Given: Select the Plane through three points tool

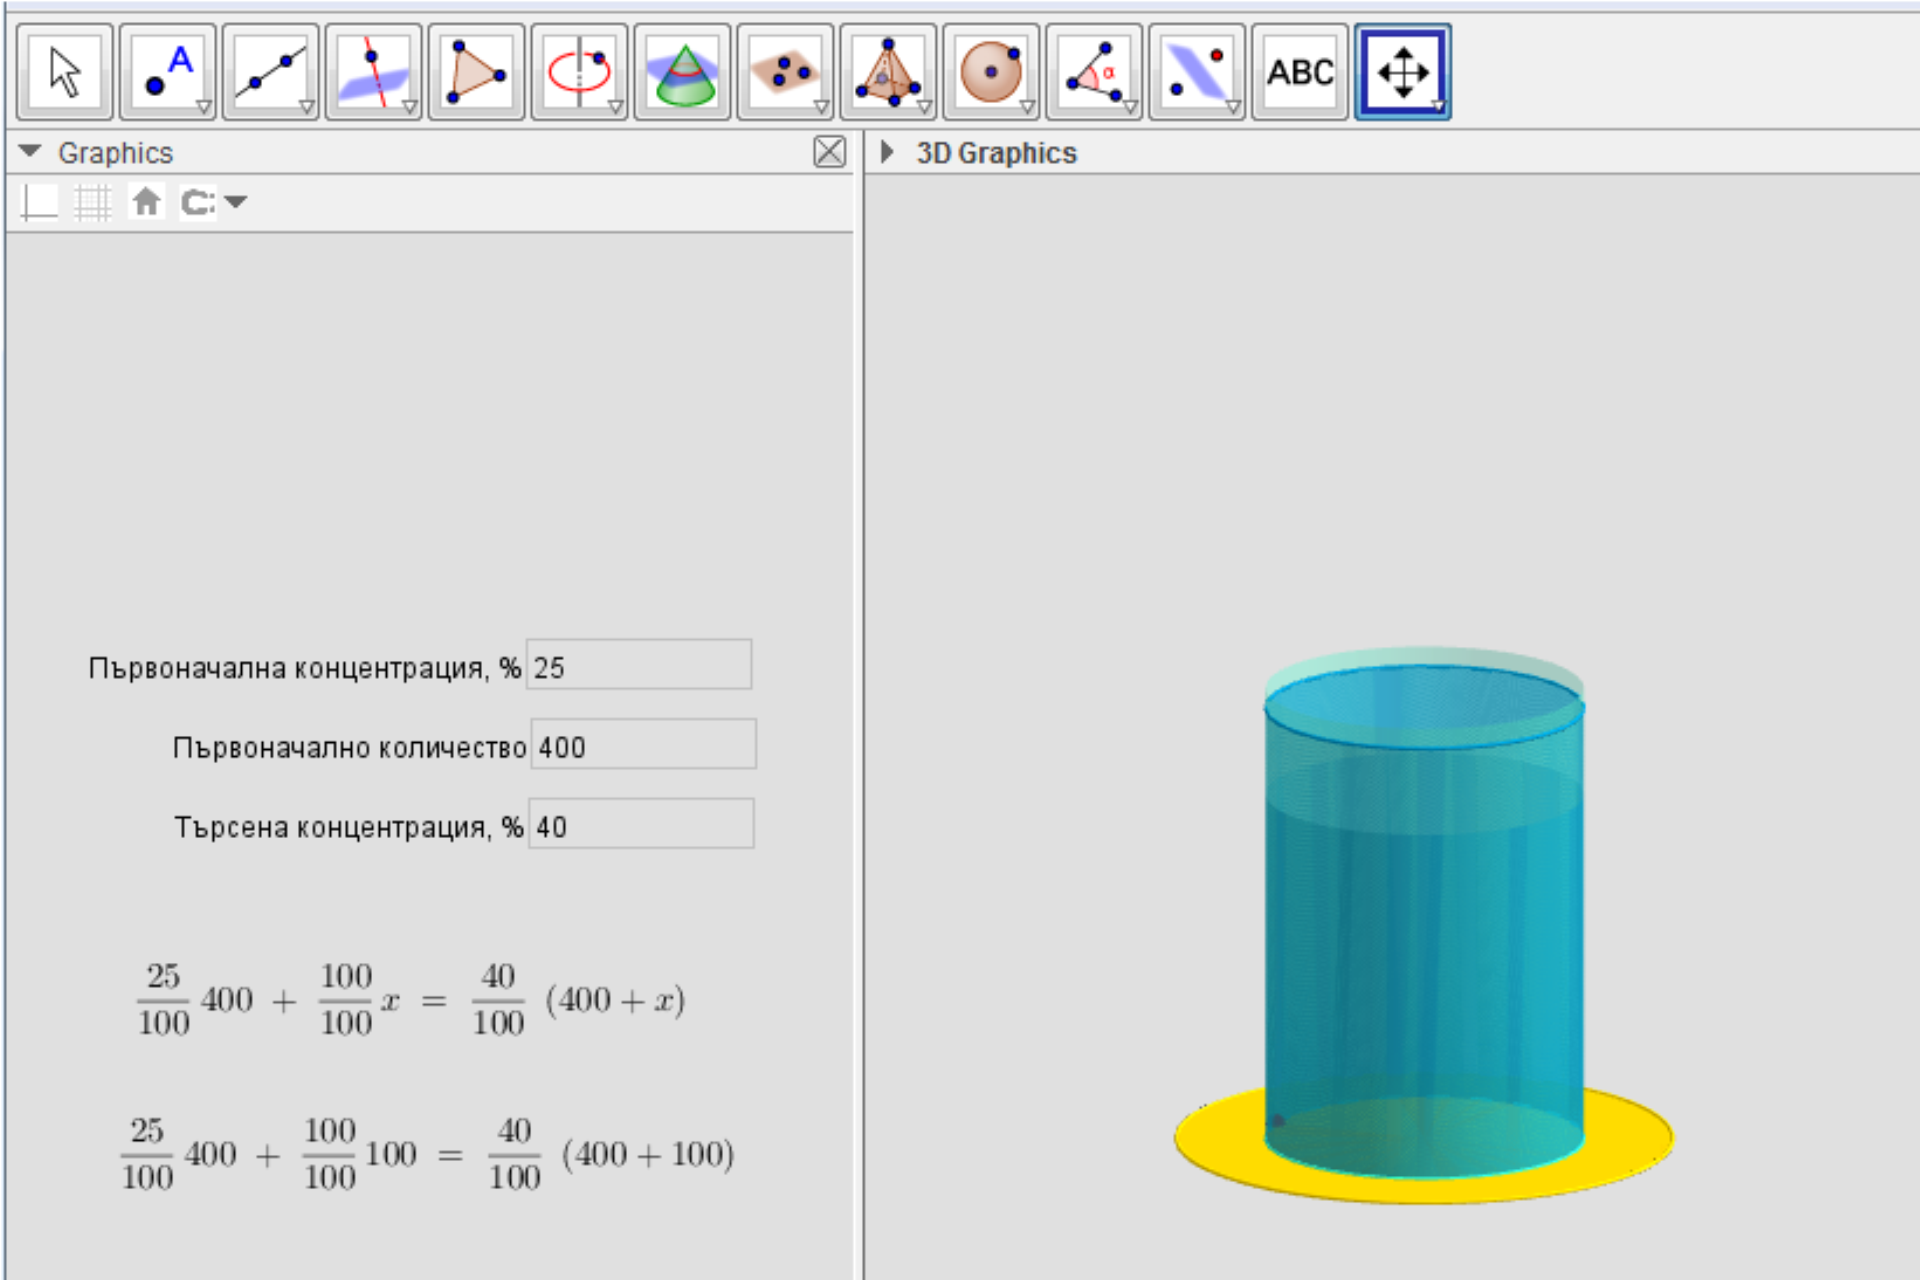Looking at the screenshot, I should pos(786,72).
